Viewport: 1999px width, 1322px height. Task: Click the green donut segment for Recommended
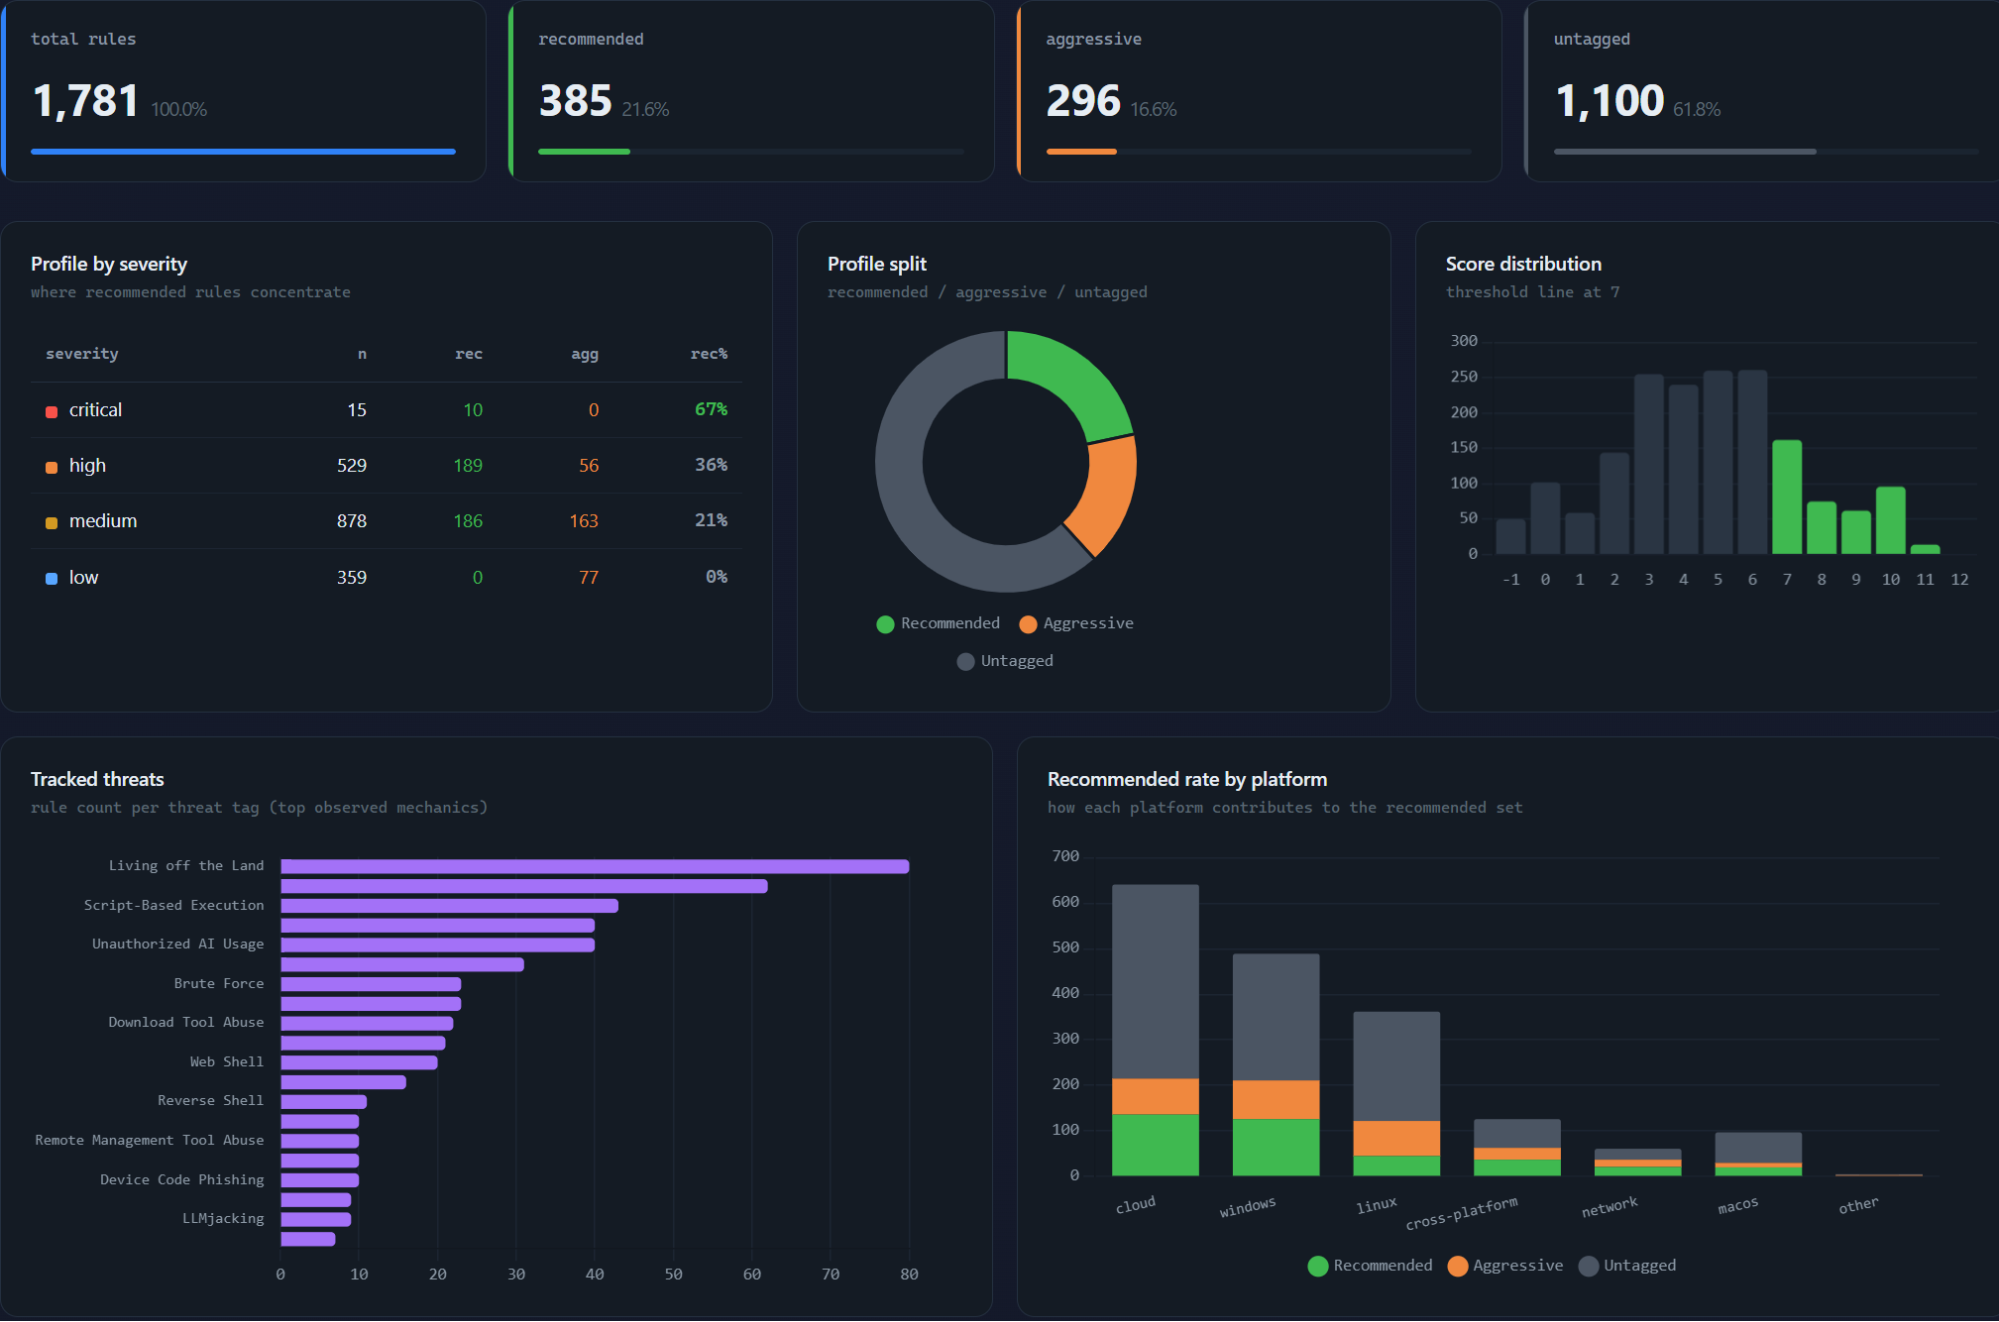point(1074,378)
